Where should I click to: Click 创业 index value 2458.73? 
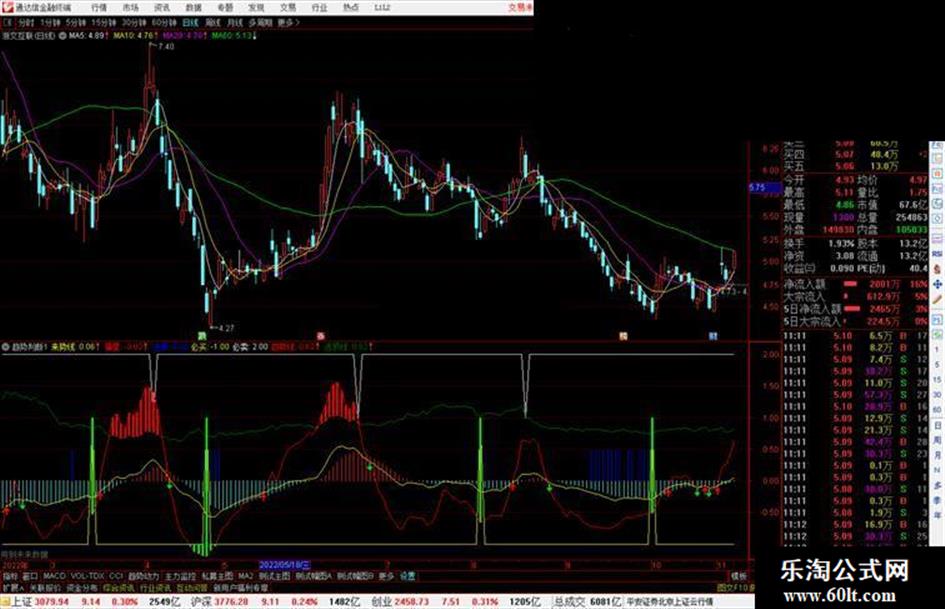click(x=413, y=602)
